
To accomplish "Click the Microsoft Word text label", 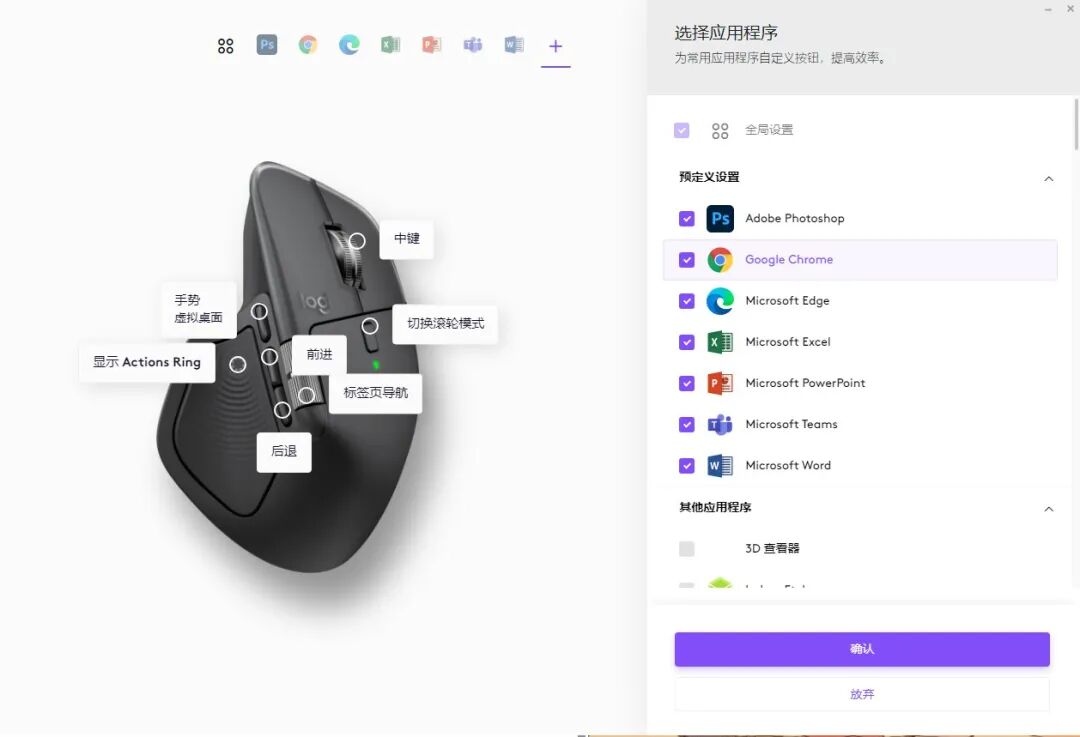I will pos(788,466).
